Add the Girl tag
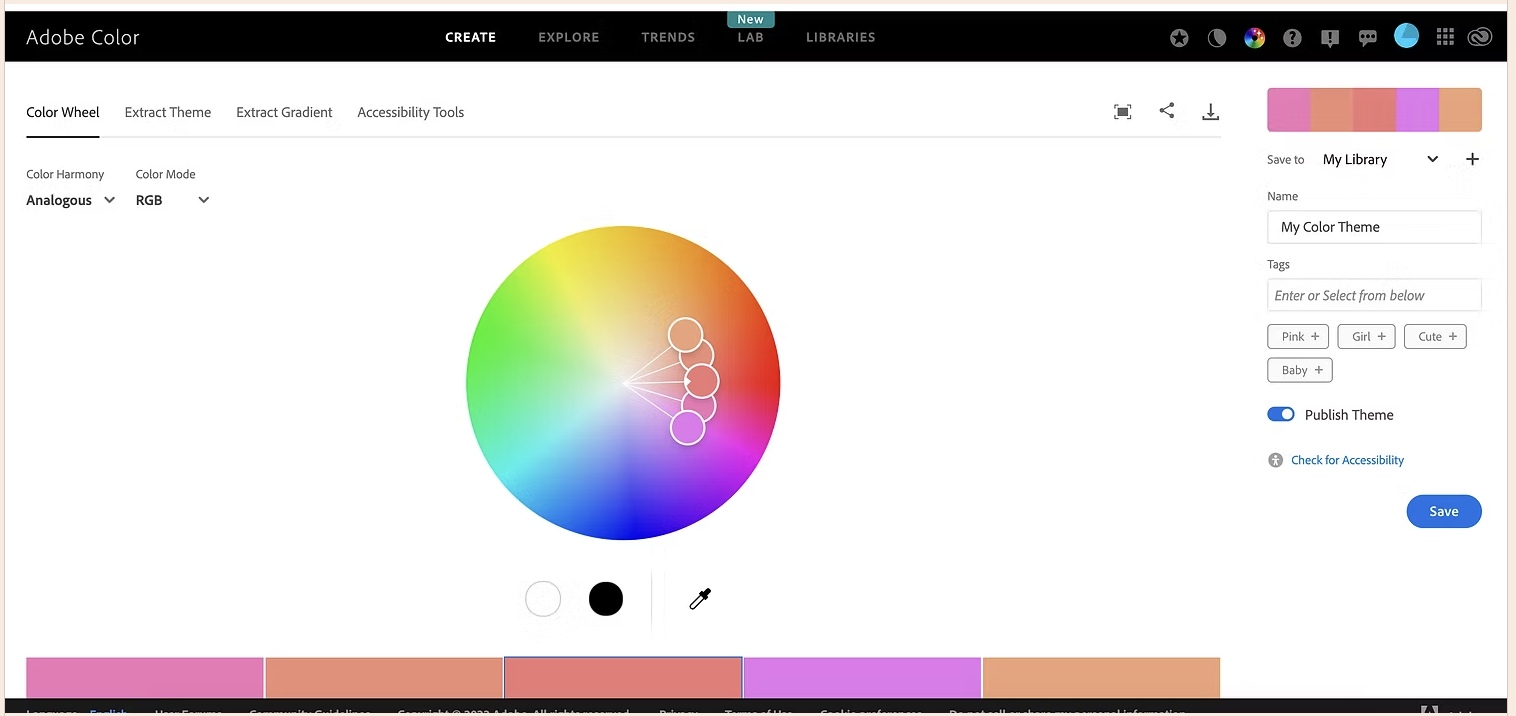Viewport: 1516px width, 716px height. (1366, 337)
